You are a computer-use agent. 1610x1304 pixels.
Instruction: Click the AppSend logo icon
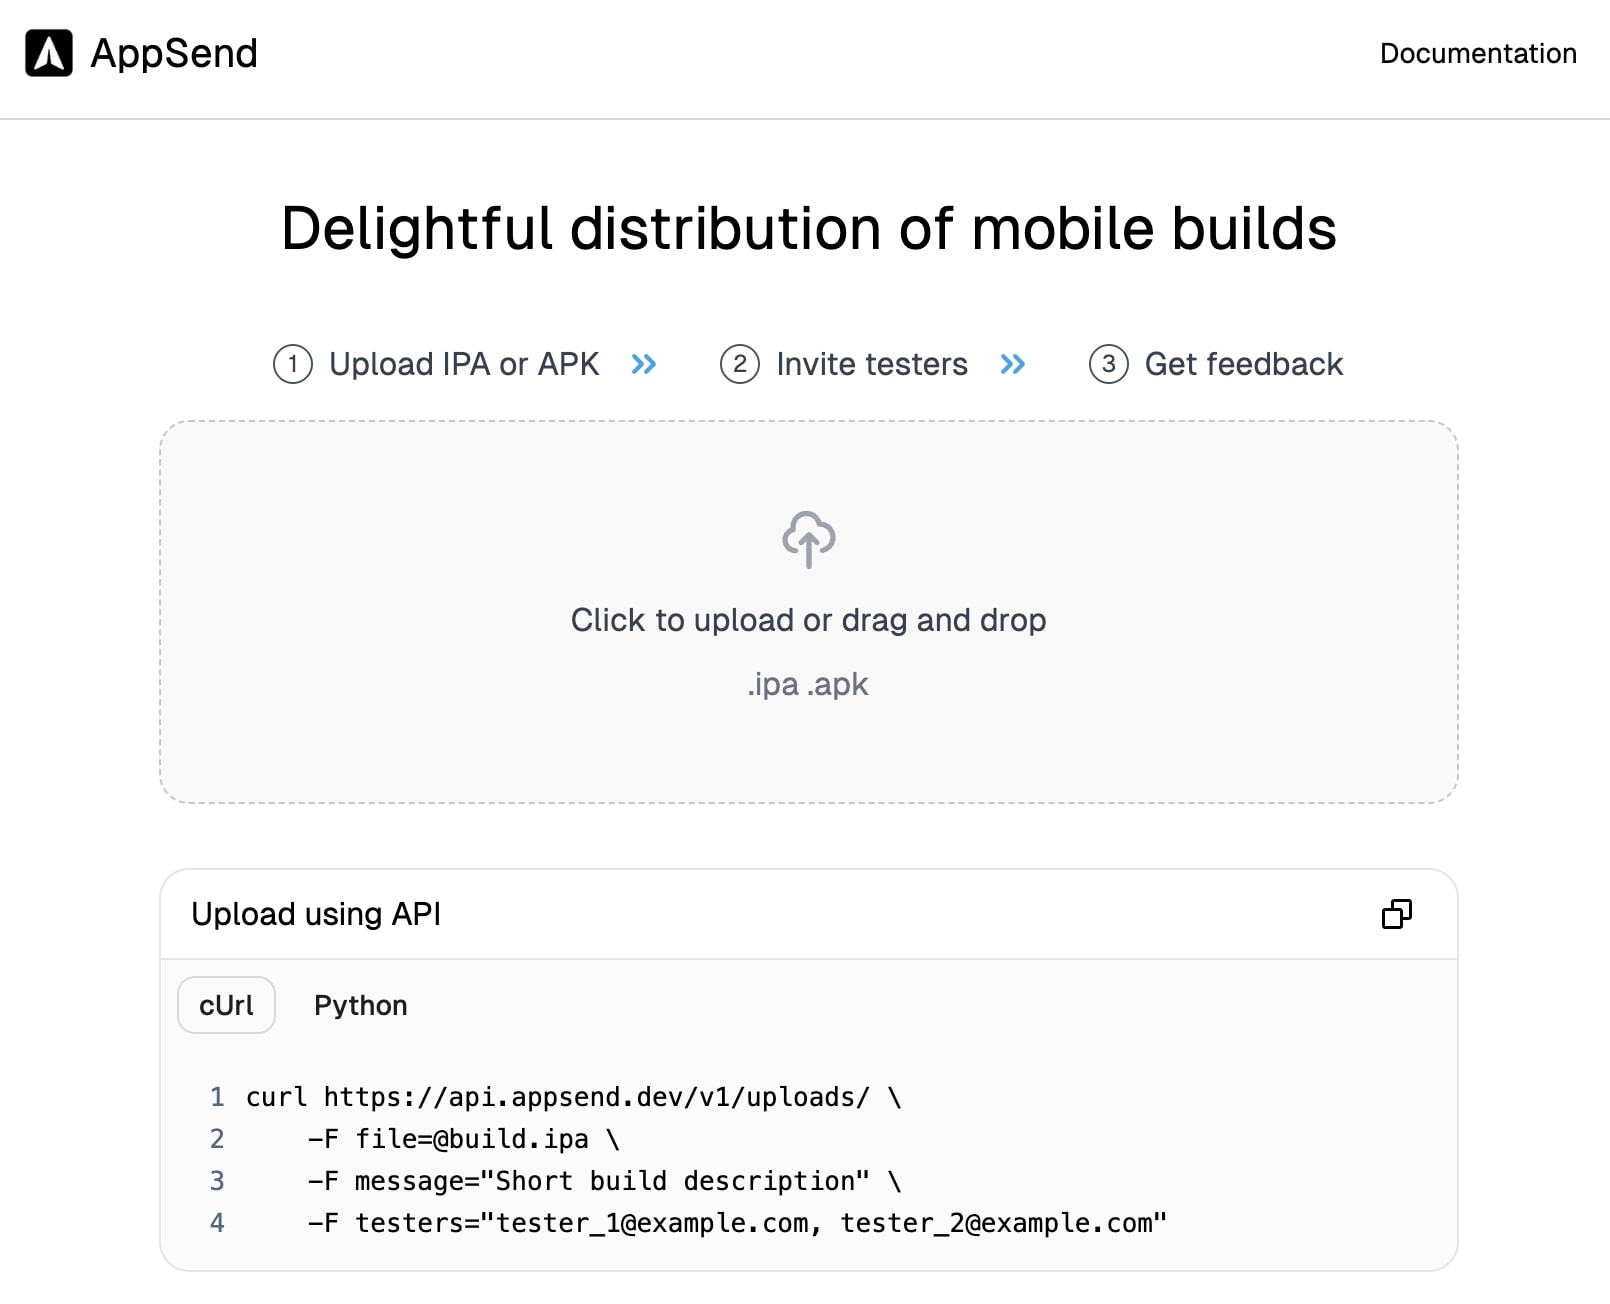[x=49, y=53]
